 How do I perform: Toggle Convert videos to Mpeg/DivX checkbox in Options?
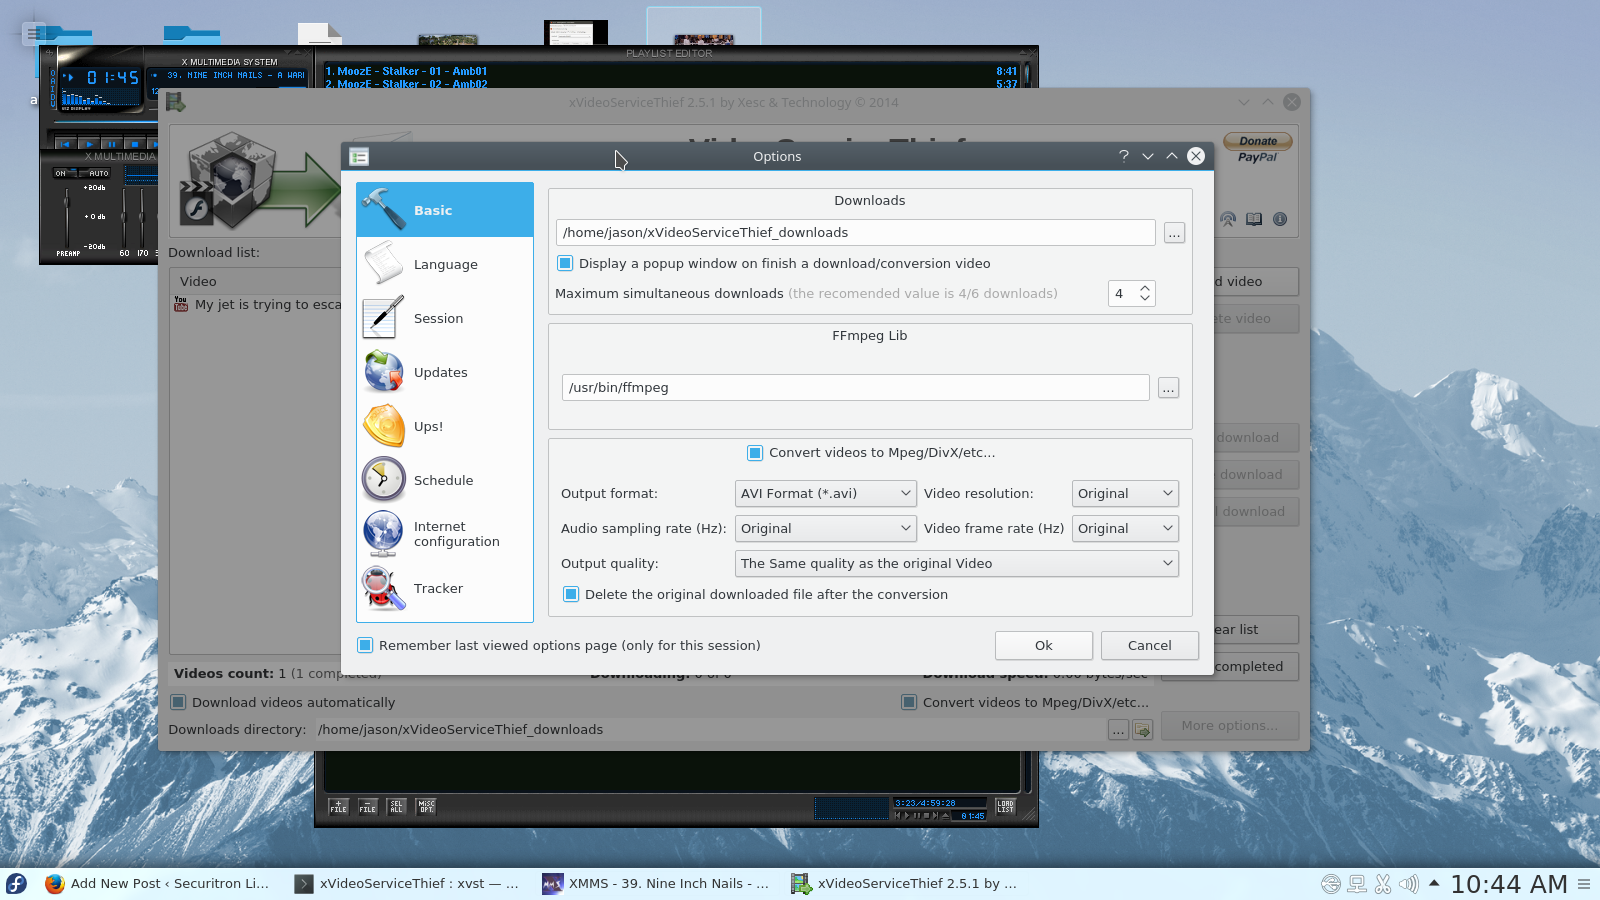click(x=755, y=452)
